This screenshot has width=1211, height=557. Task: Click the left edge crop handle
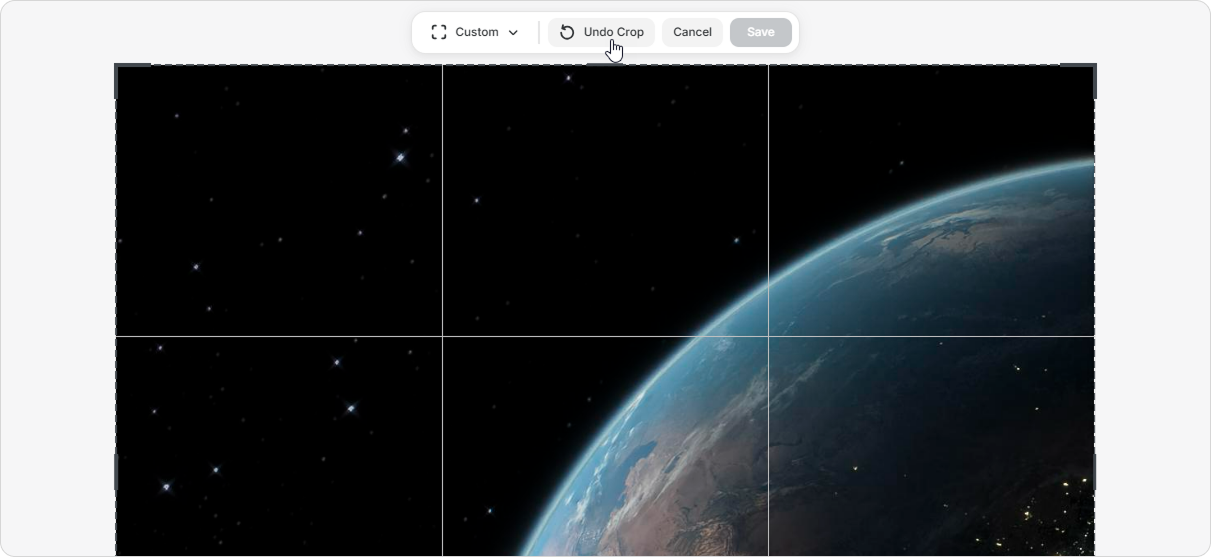(116, 472)
